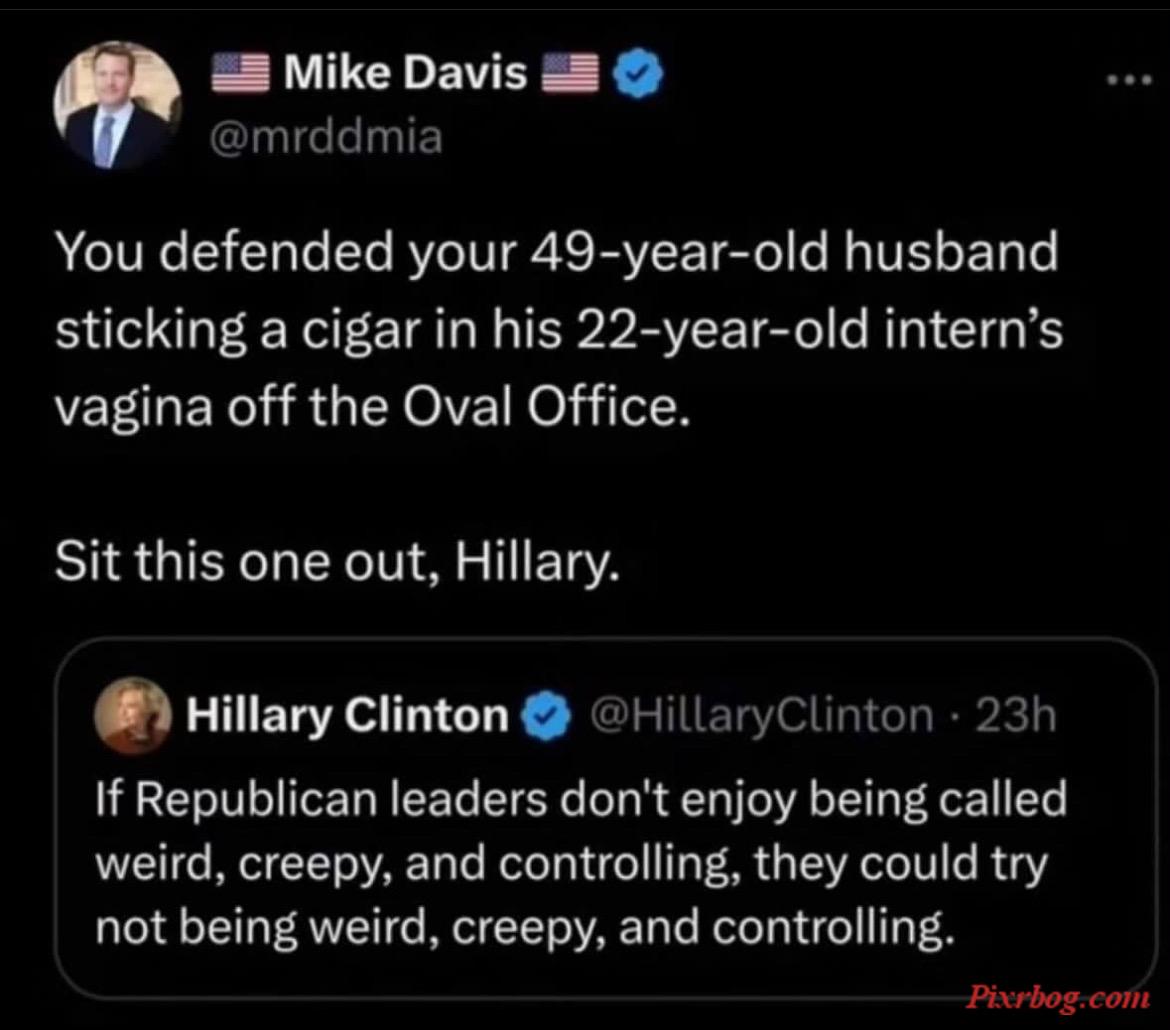Click quoted text line starting 'If Republican leaders'
The width and height of the screenshot is (1170, 1030).
coord(581,799)
